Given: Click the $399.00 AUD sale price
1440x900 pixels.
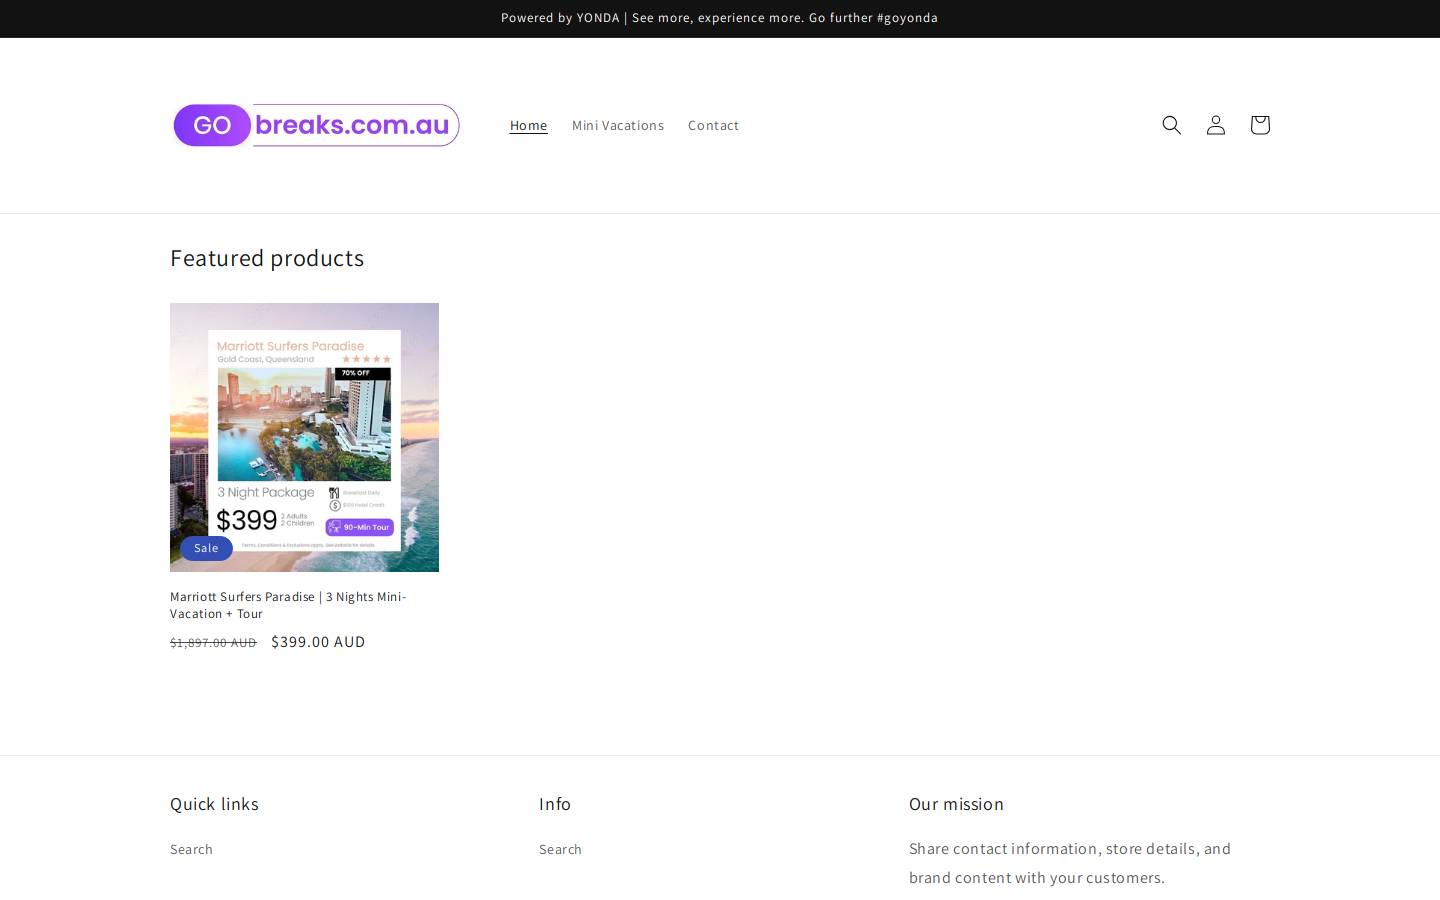Looking at the screenshot, I should click(318, 642).
